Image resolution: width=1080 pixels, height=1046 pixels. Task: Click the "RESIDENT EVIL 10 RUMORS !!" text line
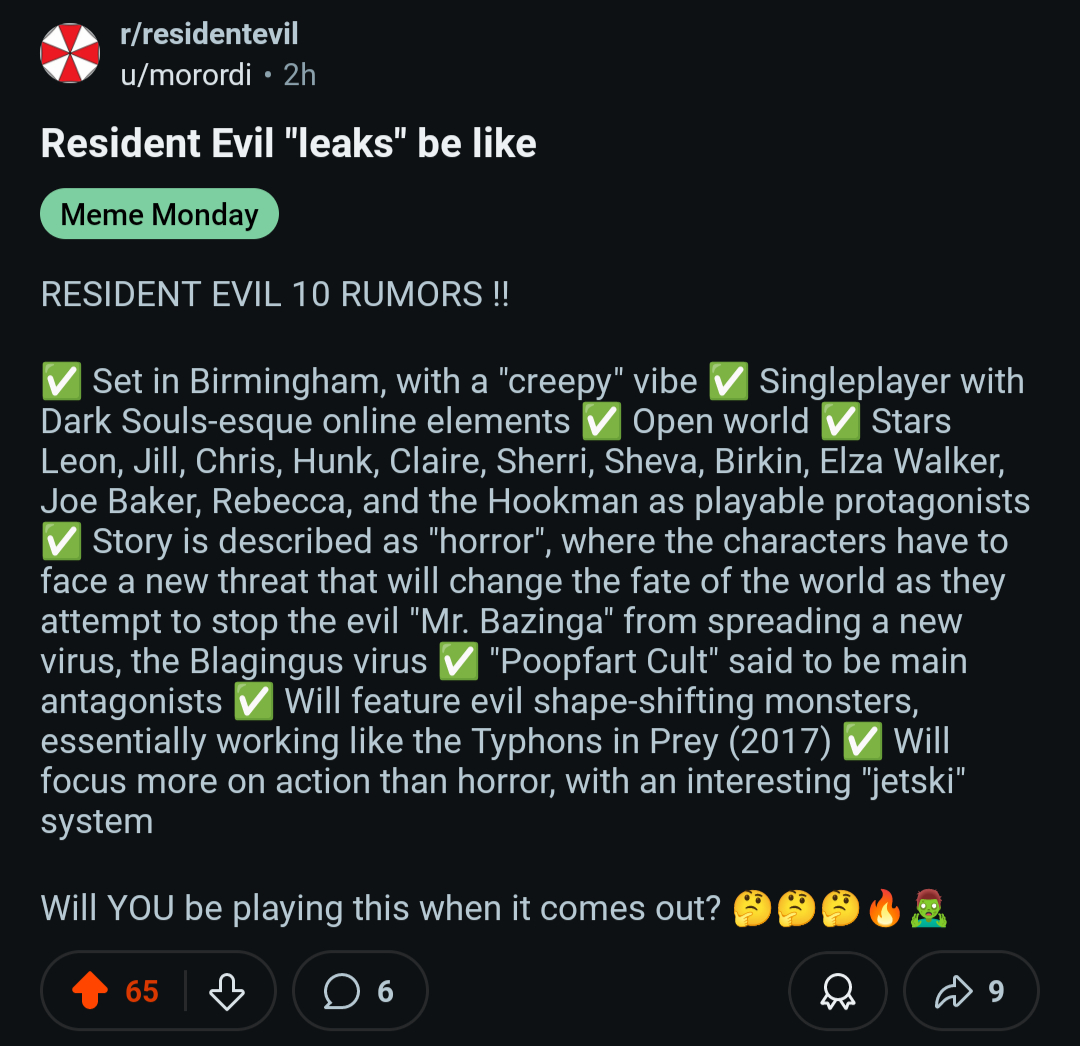click(275, 295)
